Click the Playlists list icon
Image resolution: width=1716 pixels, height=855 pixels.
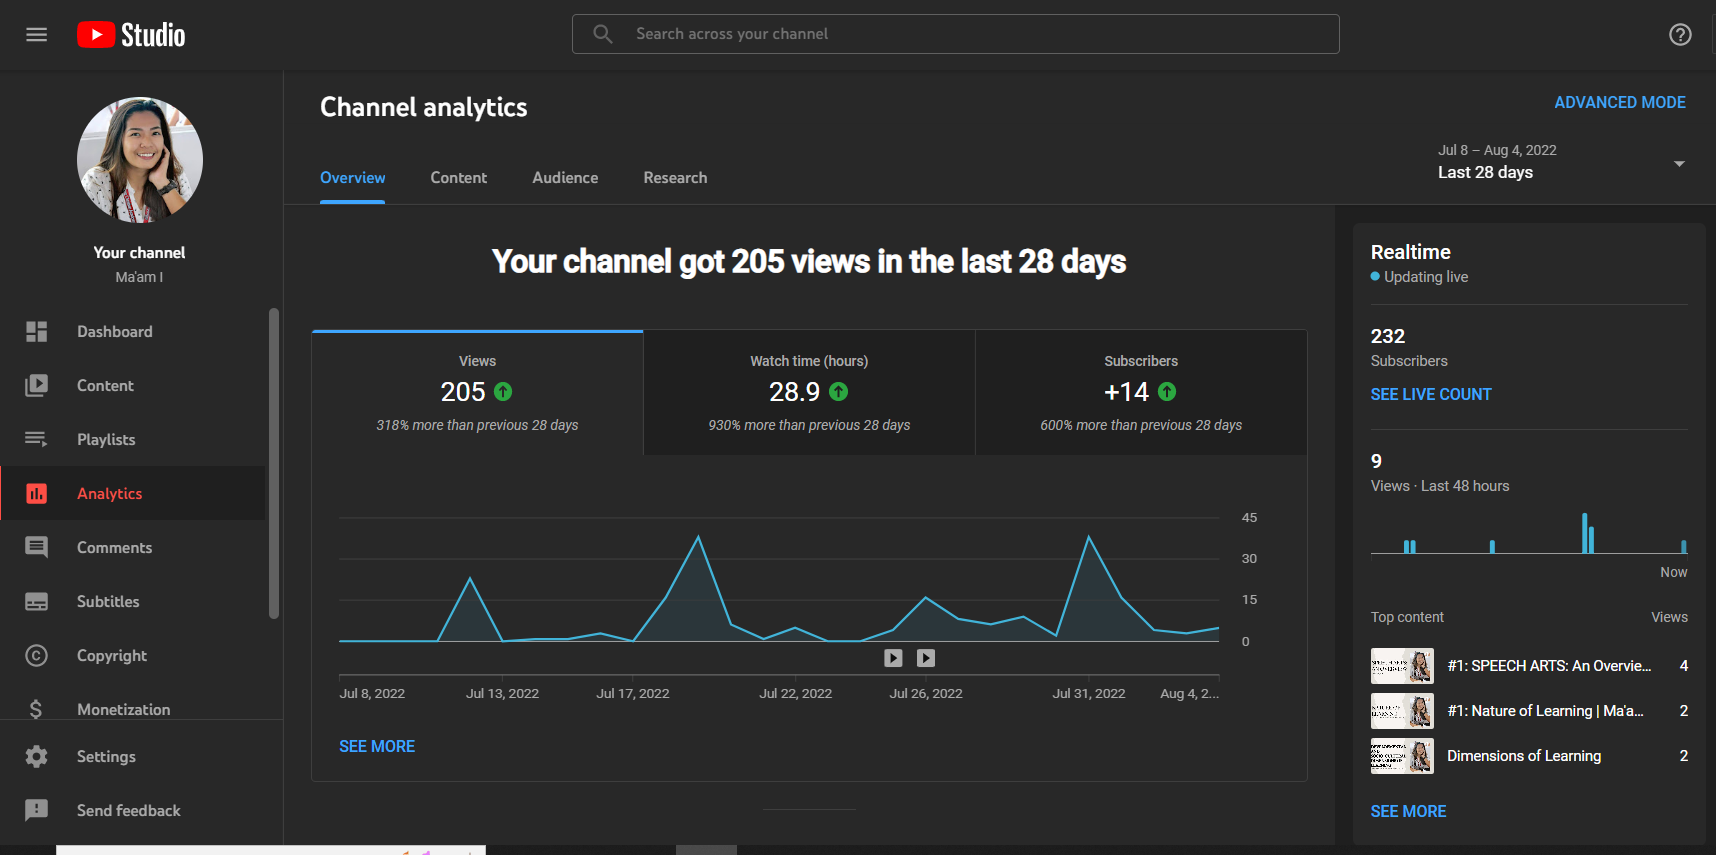coord(37,440)
